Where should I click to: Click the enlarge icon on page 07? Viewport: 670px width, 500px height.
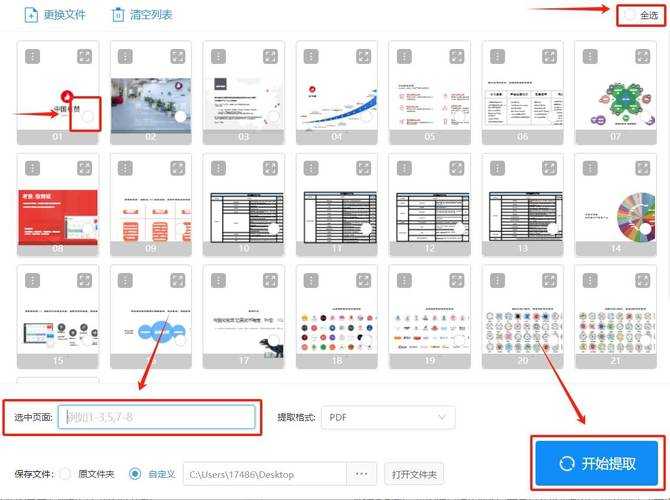coord(643,56)
